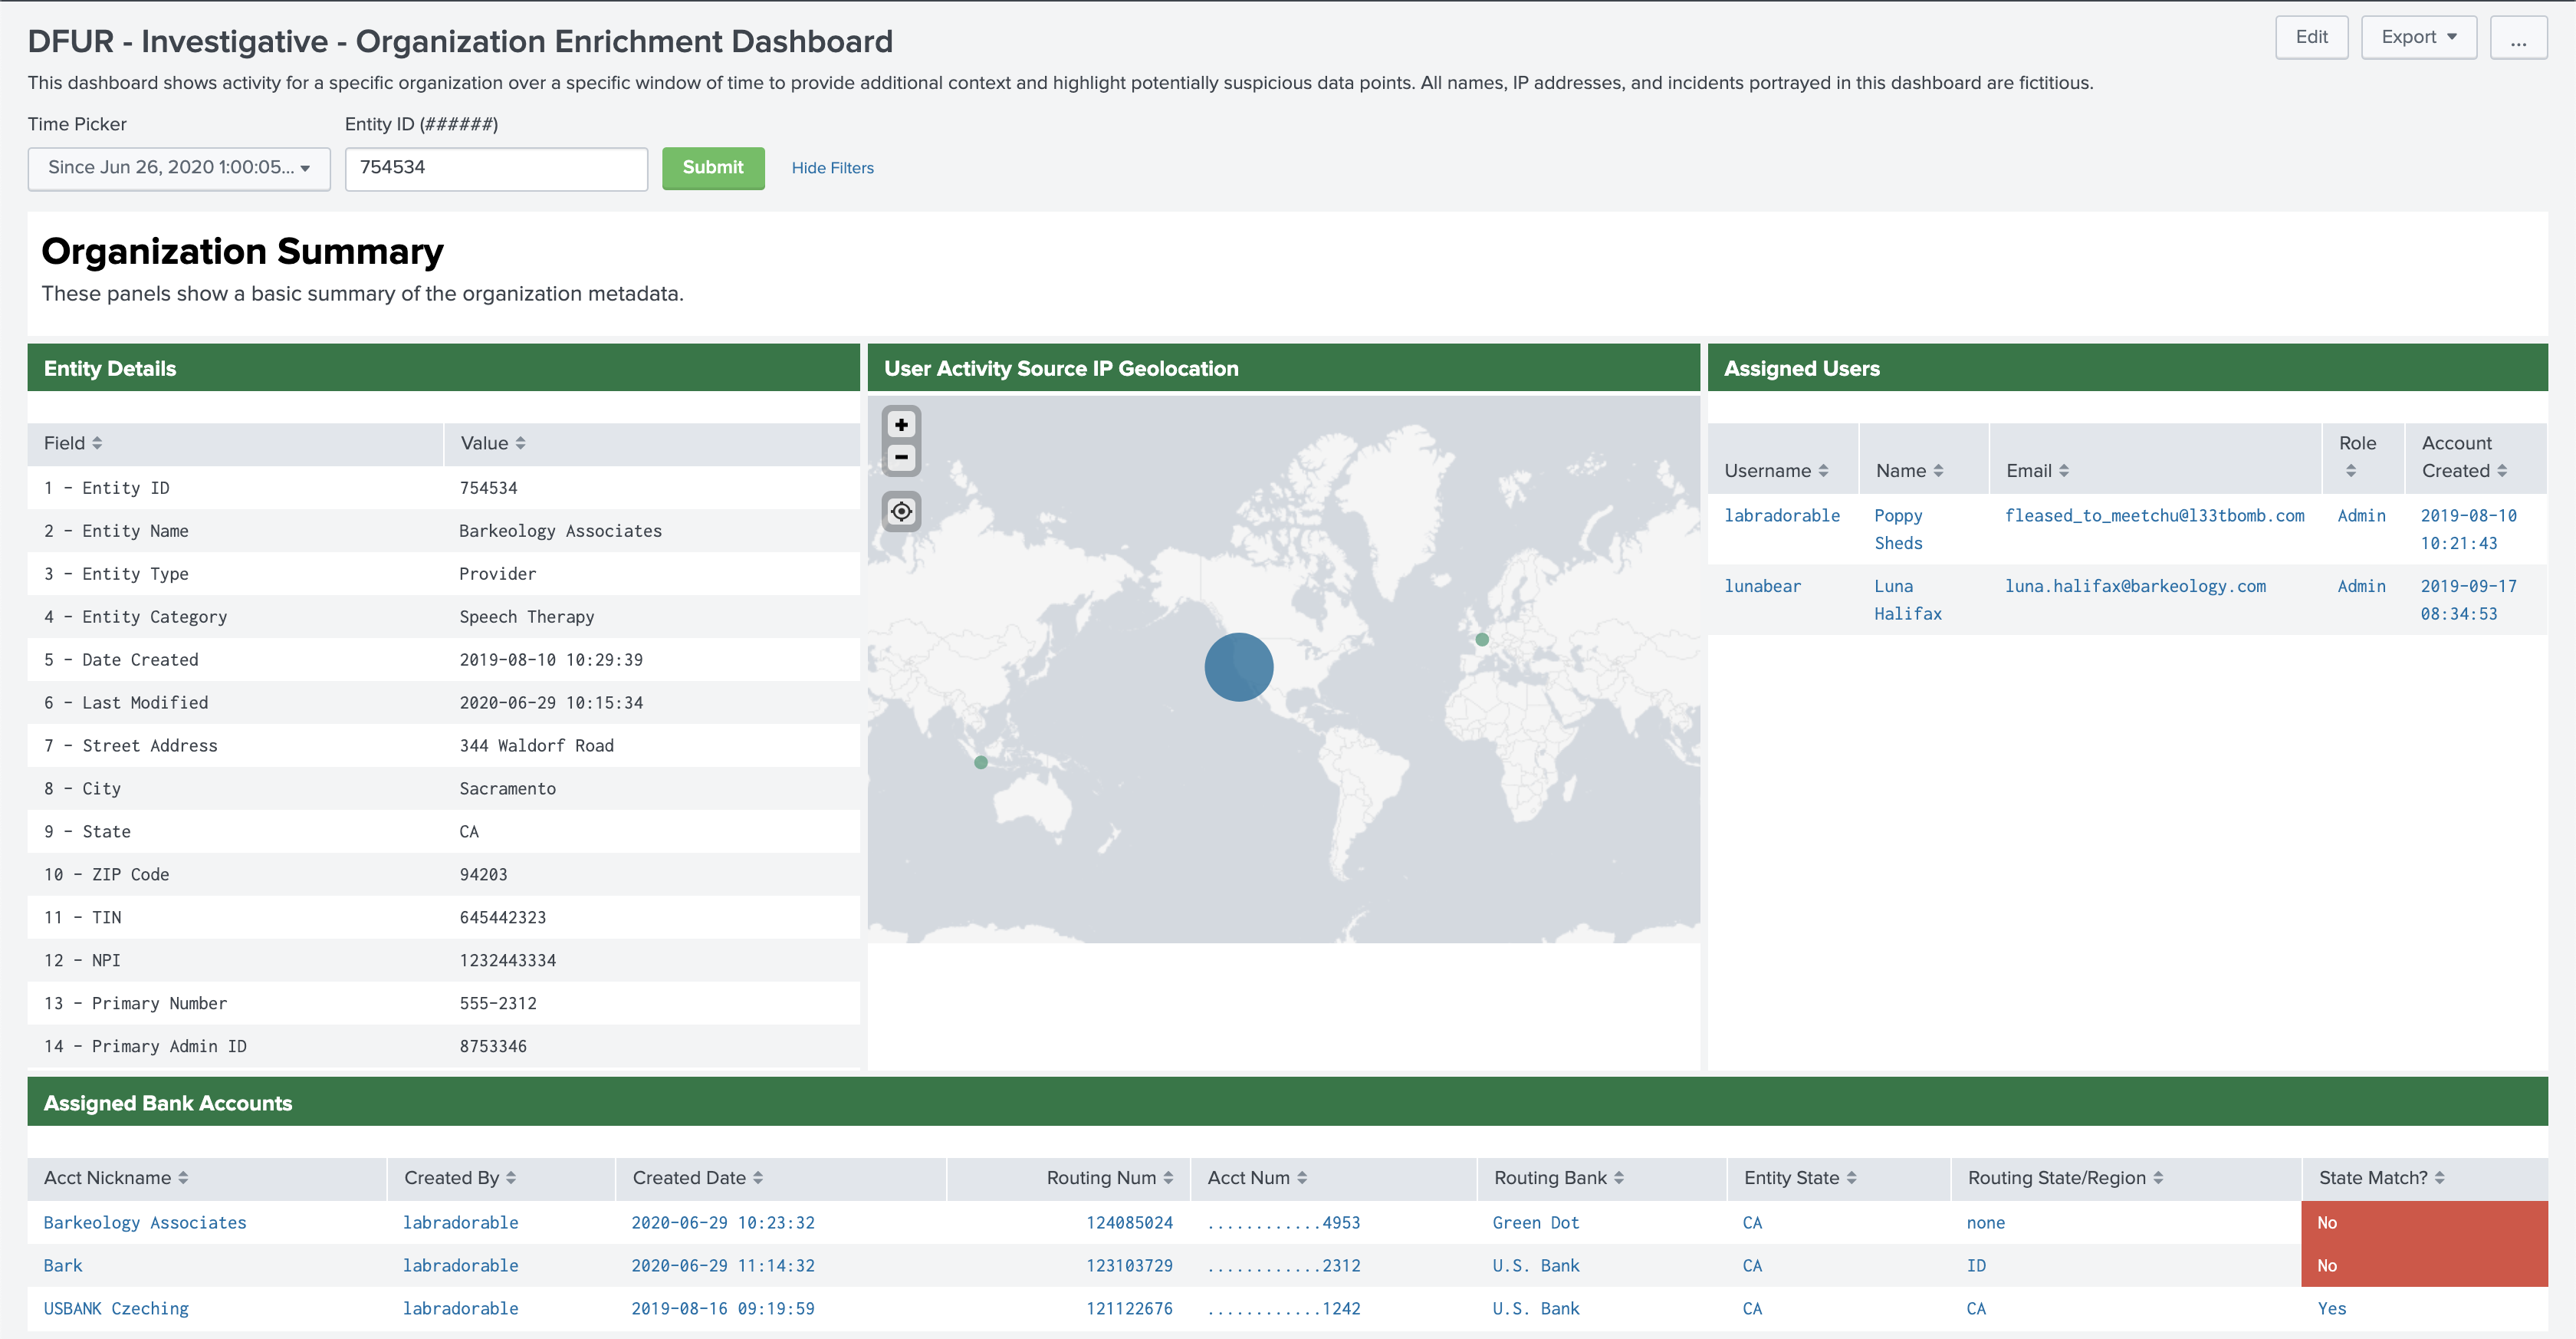Sort bank accounts by Routing Num
Viewport: 2576px width, 1339px height.
coord(1110,1178)
